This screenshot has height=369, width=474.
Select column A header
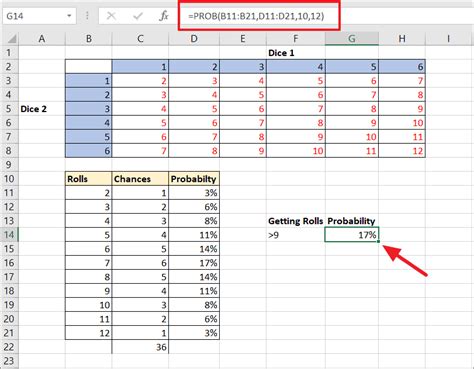(x=42, y=39)
